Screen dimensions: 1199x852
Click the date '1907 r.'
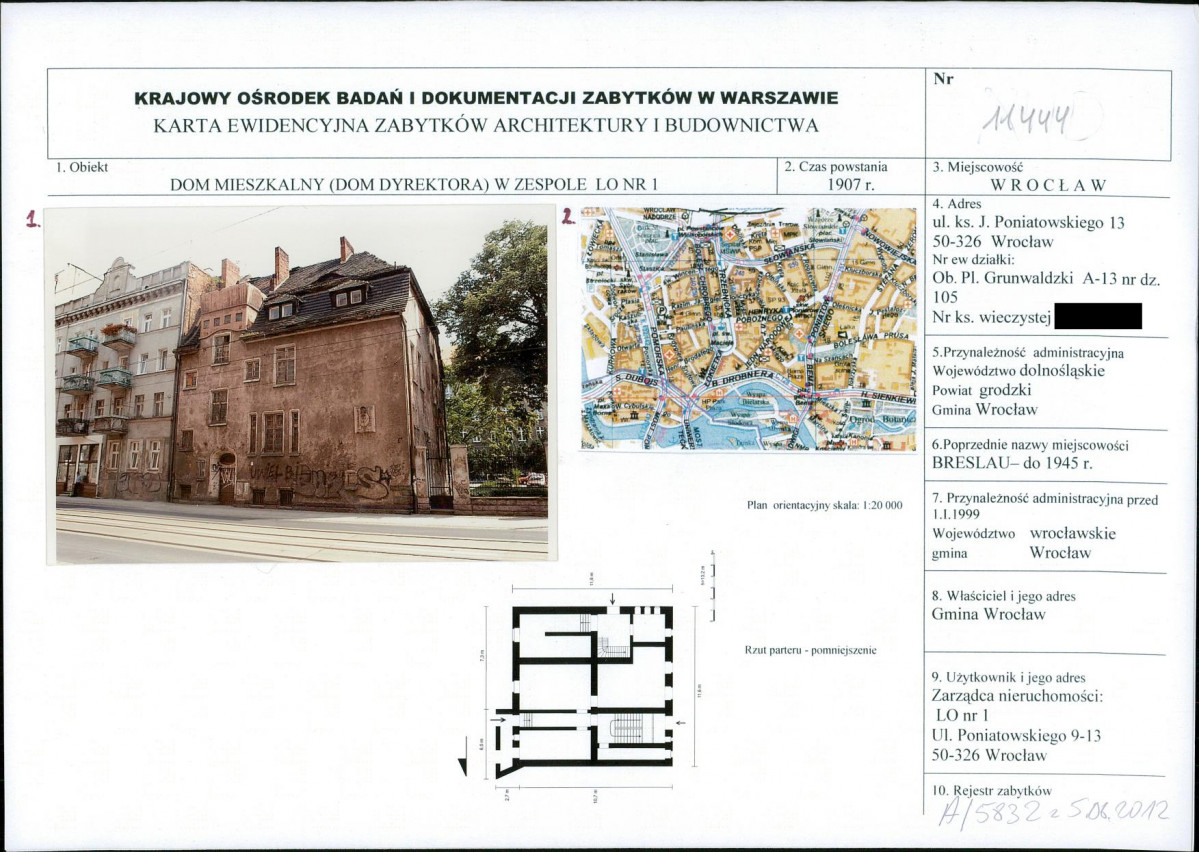coord(851,184)
